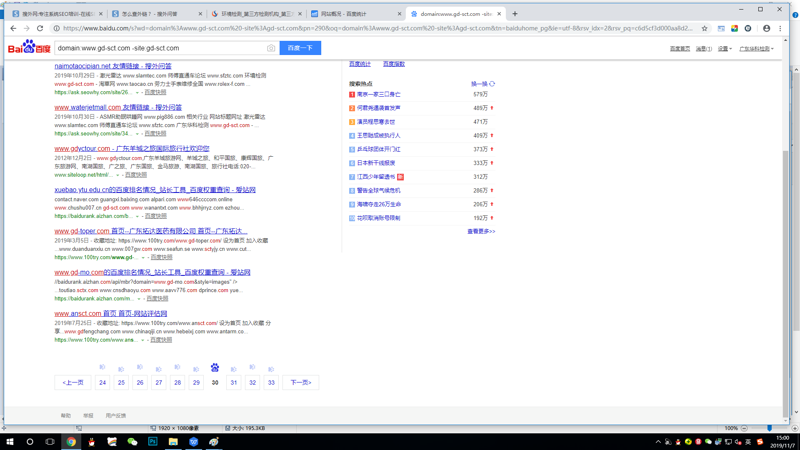Reload the current page
Image resolution: width=800 pixels, height=450 pixels.
point(40,29)
